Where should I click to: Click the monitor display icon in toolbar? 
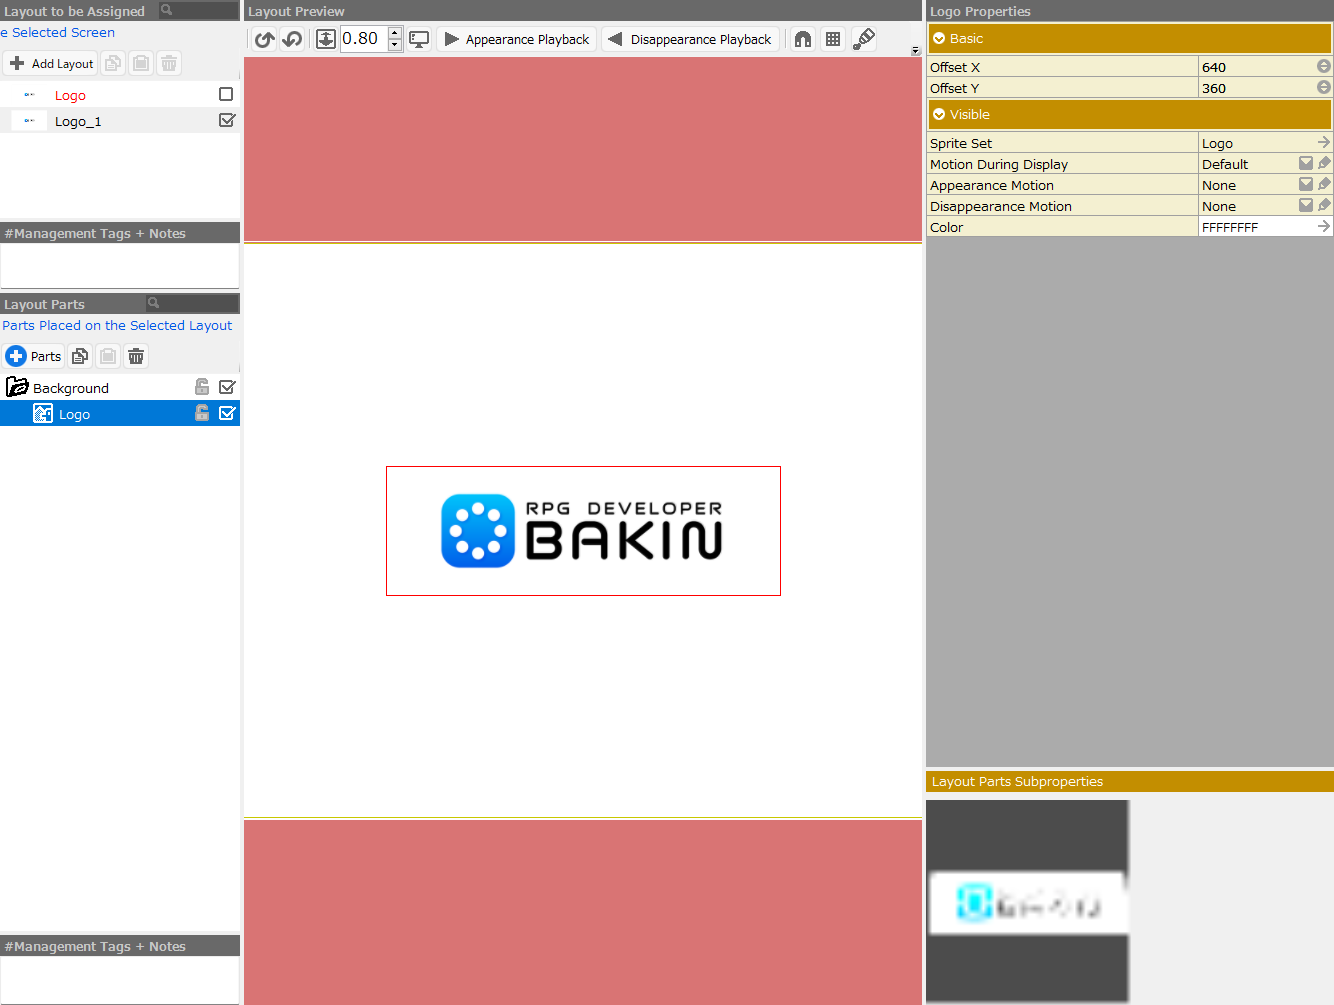(x=419, y=39)
